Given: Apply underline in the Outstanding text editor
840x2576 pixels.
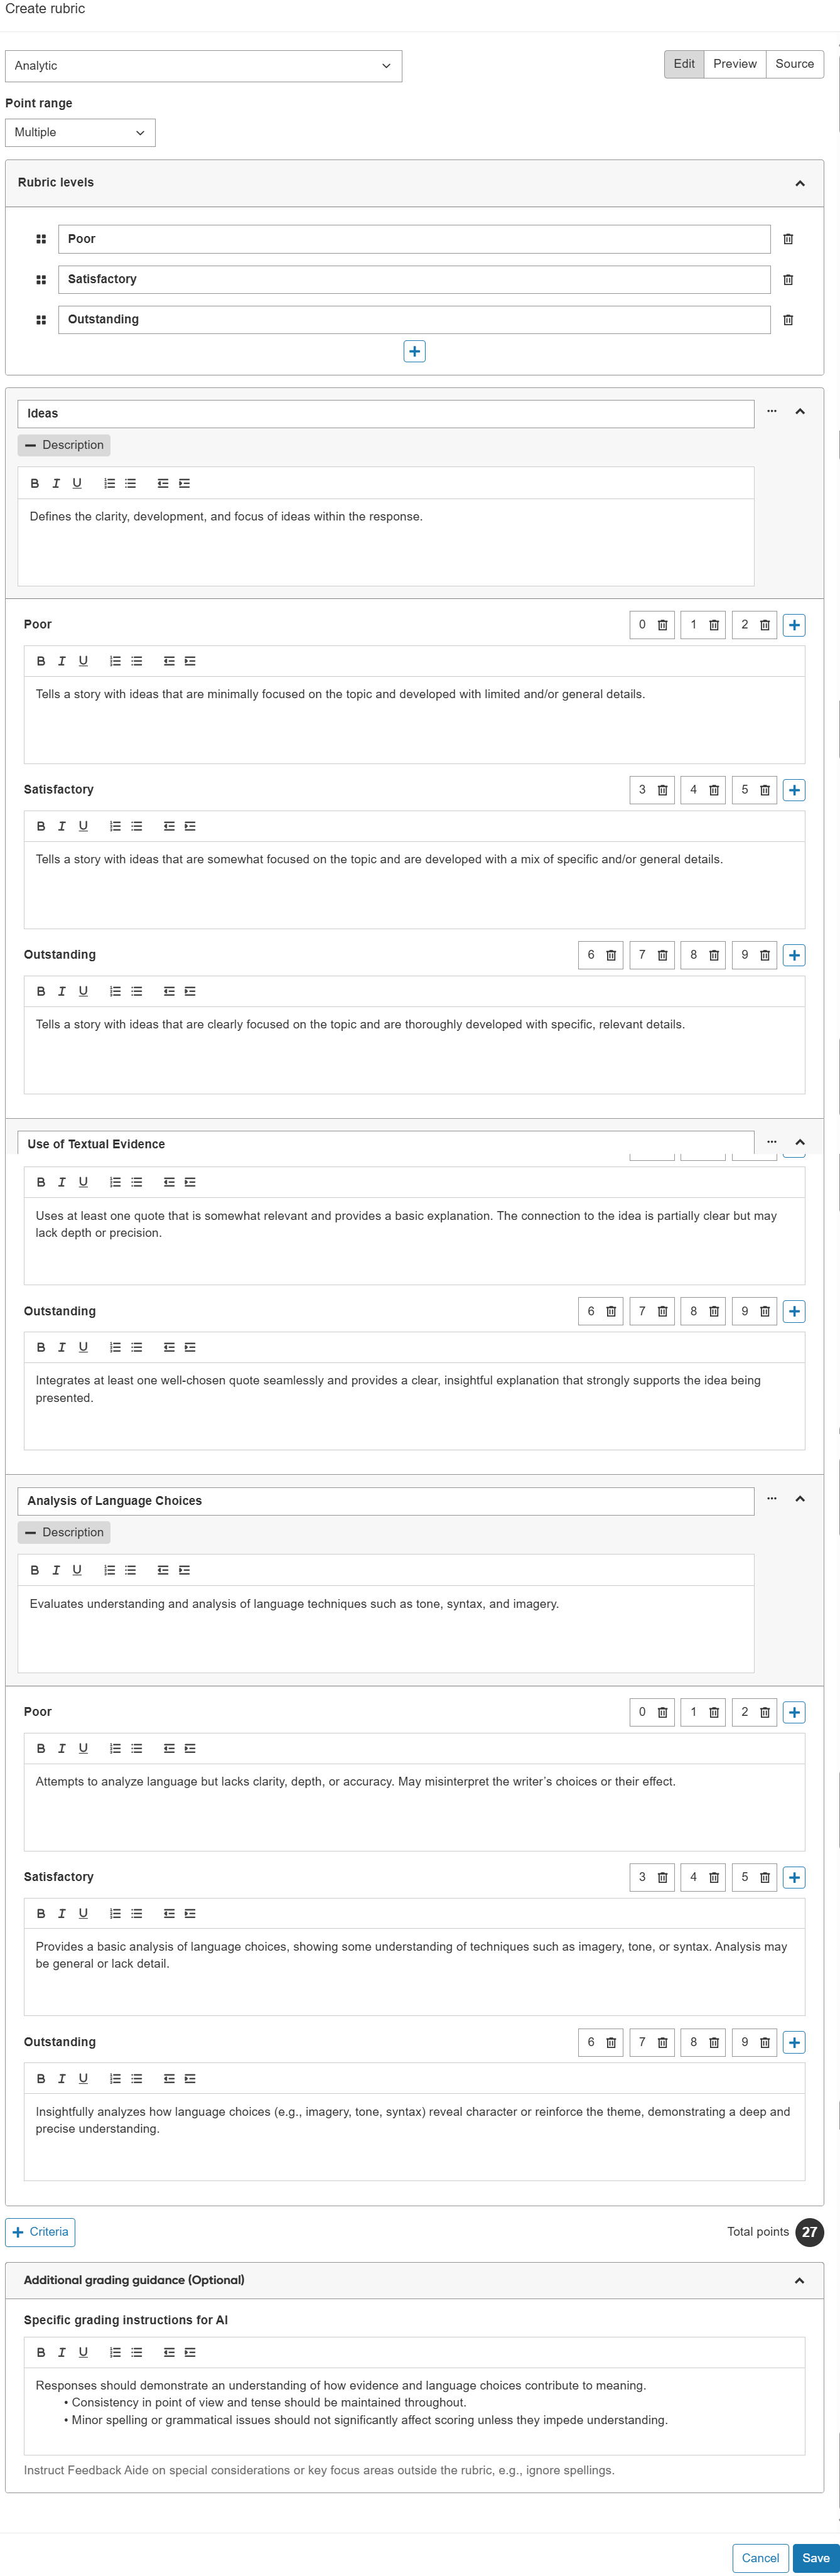Looking at the screenshot, I should coord(83,991).
